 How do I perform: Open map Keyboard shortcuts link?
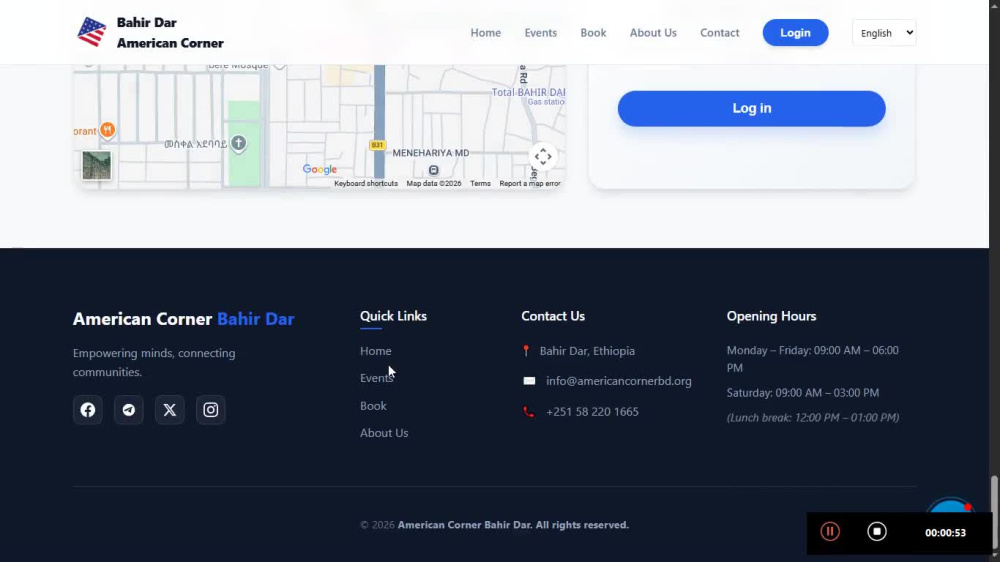coord(366,184)
